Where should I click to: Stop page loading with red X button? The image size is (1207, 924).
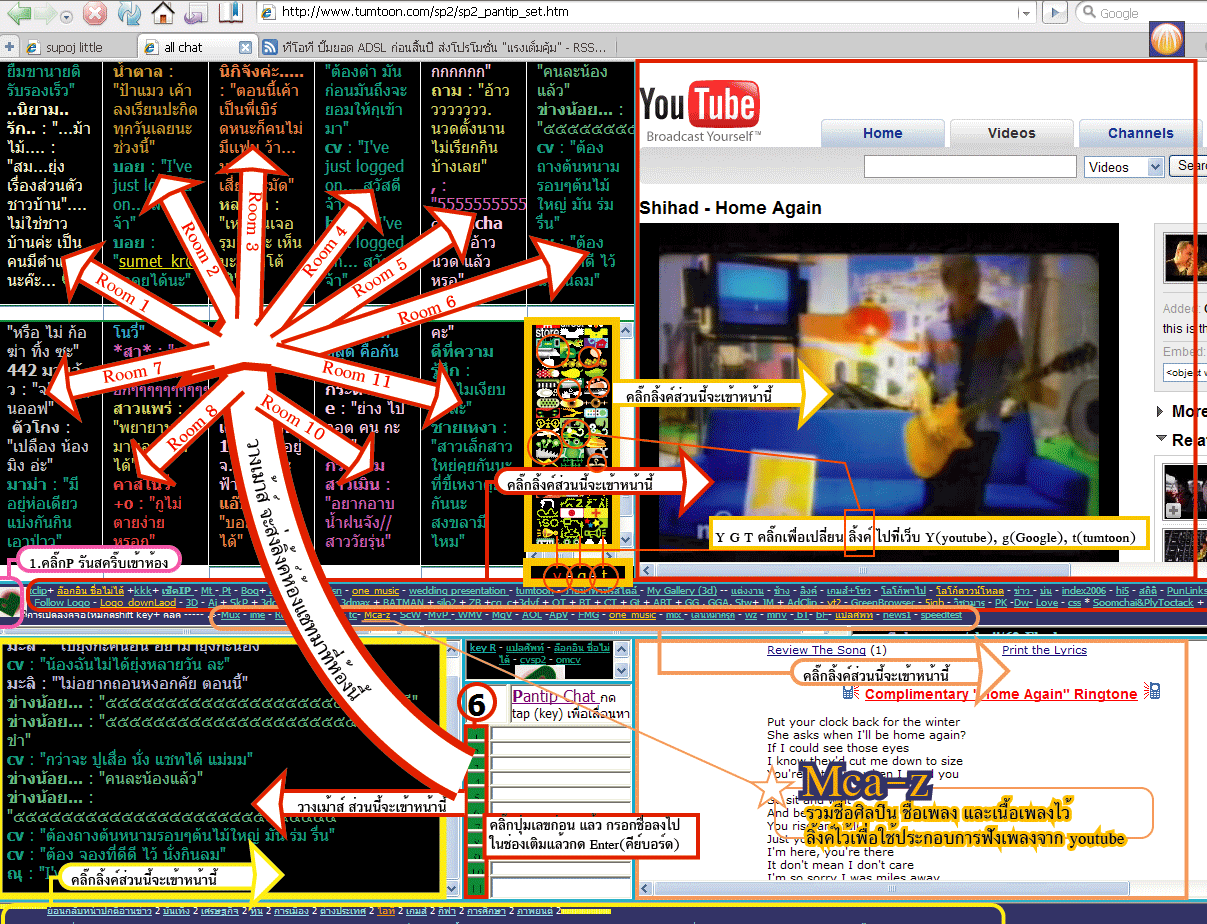(x=94, y=14)
